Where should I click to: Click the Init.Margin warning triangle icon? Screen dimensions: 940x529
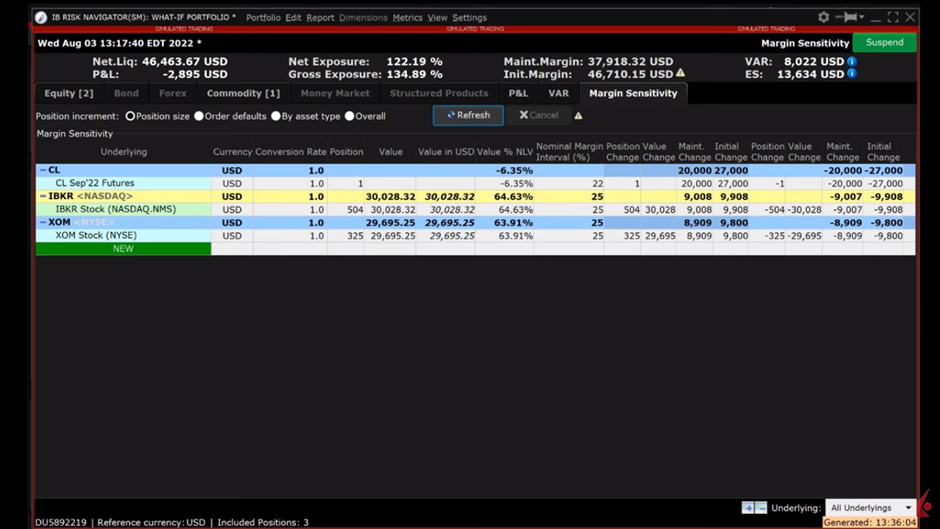point(681,74)
